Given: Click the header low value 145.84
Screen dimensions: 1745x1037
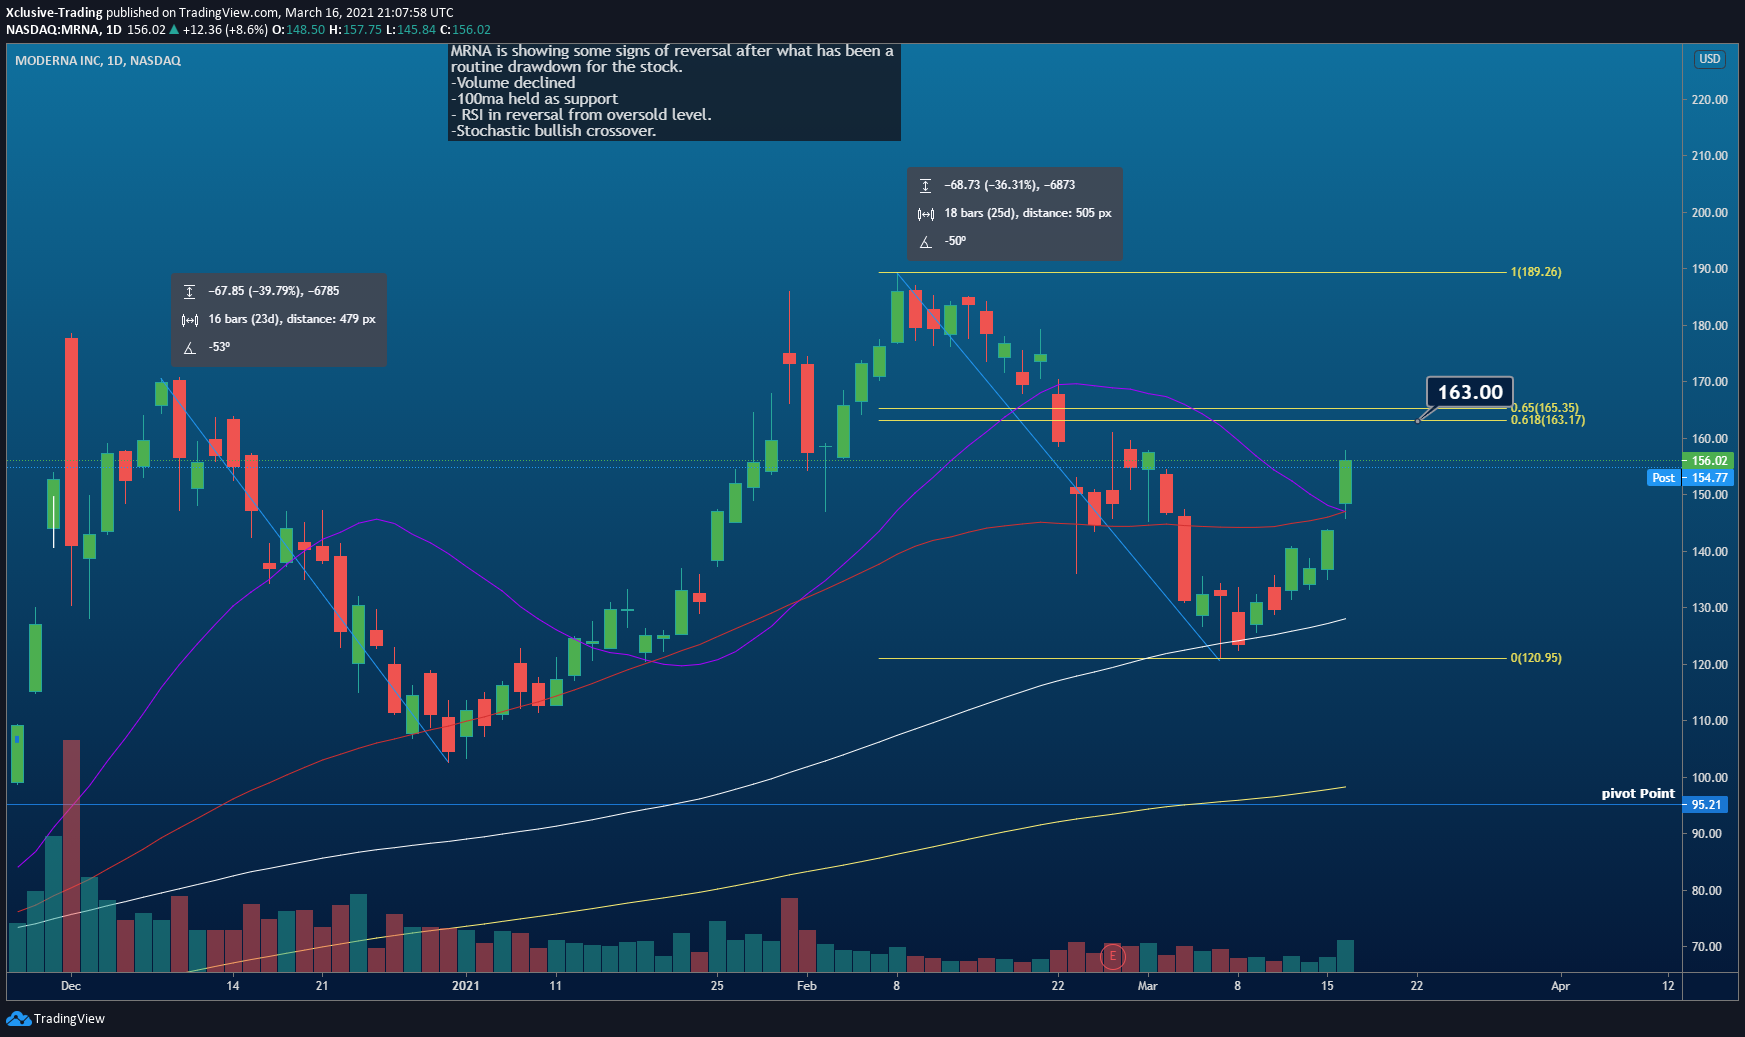Looking at the screenshot, I should click(416, 30).
